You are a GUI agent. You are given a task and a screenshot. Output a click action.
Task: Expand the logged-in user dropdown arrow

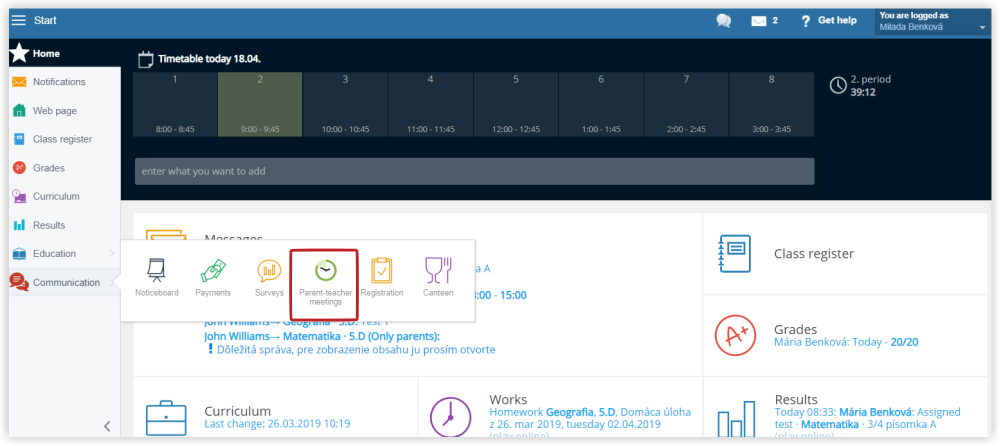982,28
